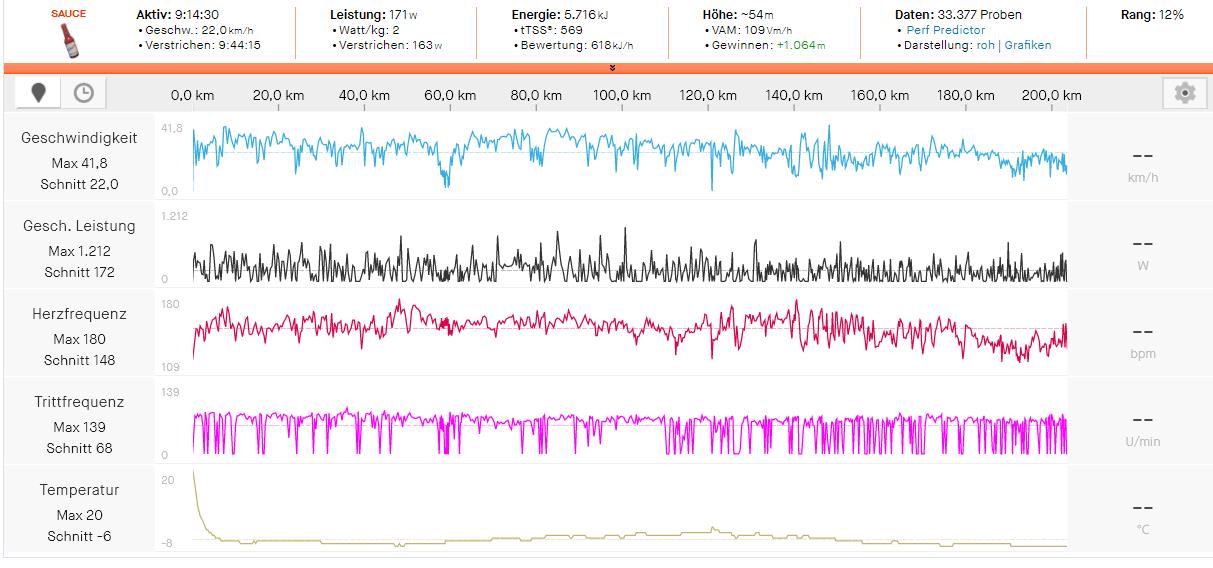Viewport: 1213px width, 568px height.
Task: Switch x-axis to time with clock icon
Action: click(x=84, y=93)
